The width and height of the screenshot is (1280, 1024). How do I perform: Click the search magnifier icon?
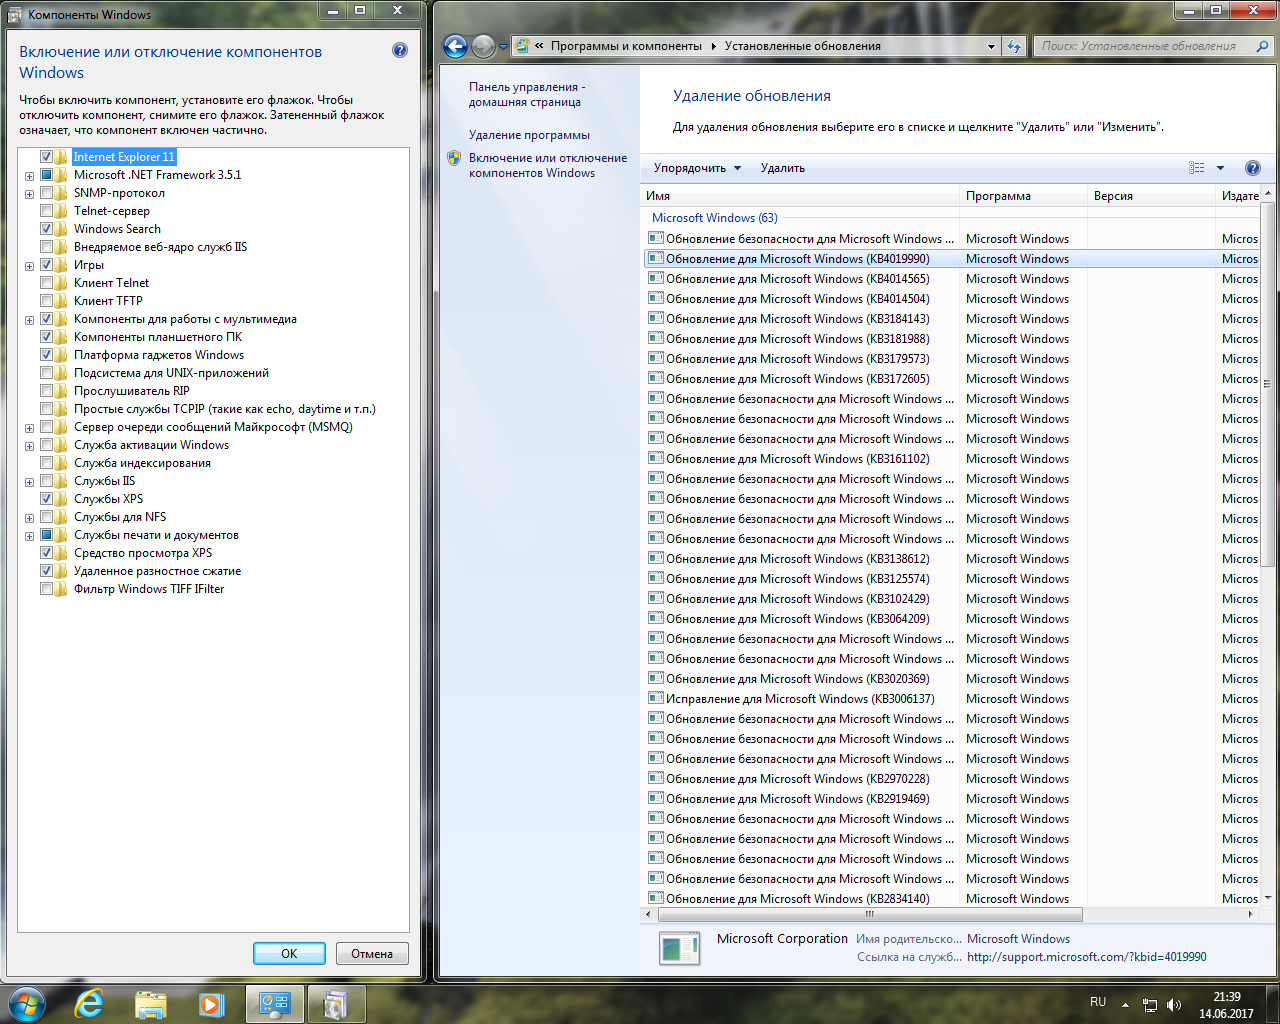pos(1262,46)
